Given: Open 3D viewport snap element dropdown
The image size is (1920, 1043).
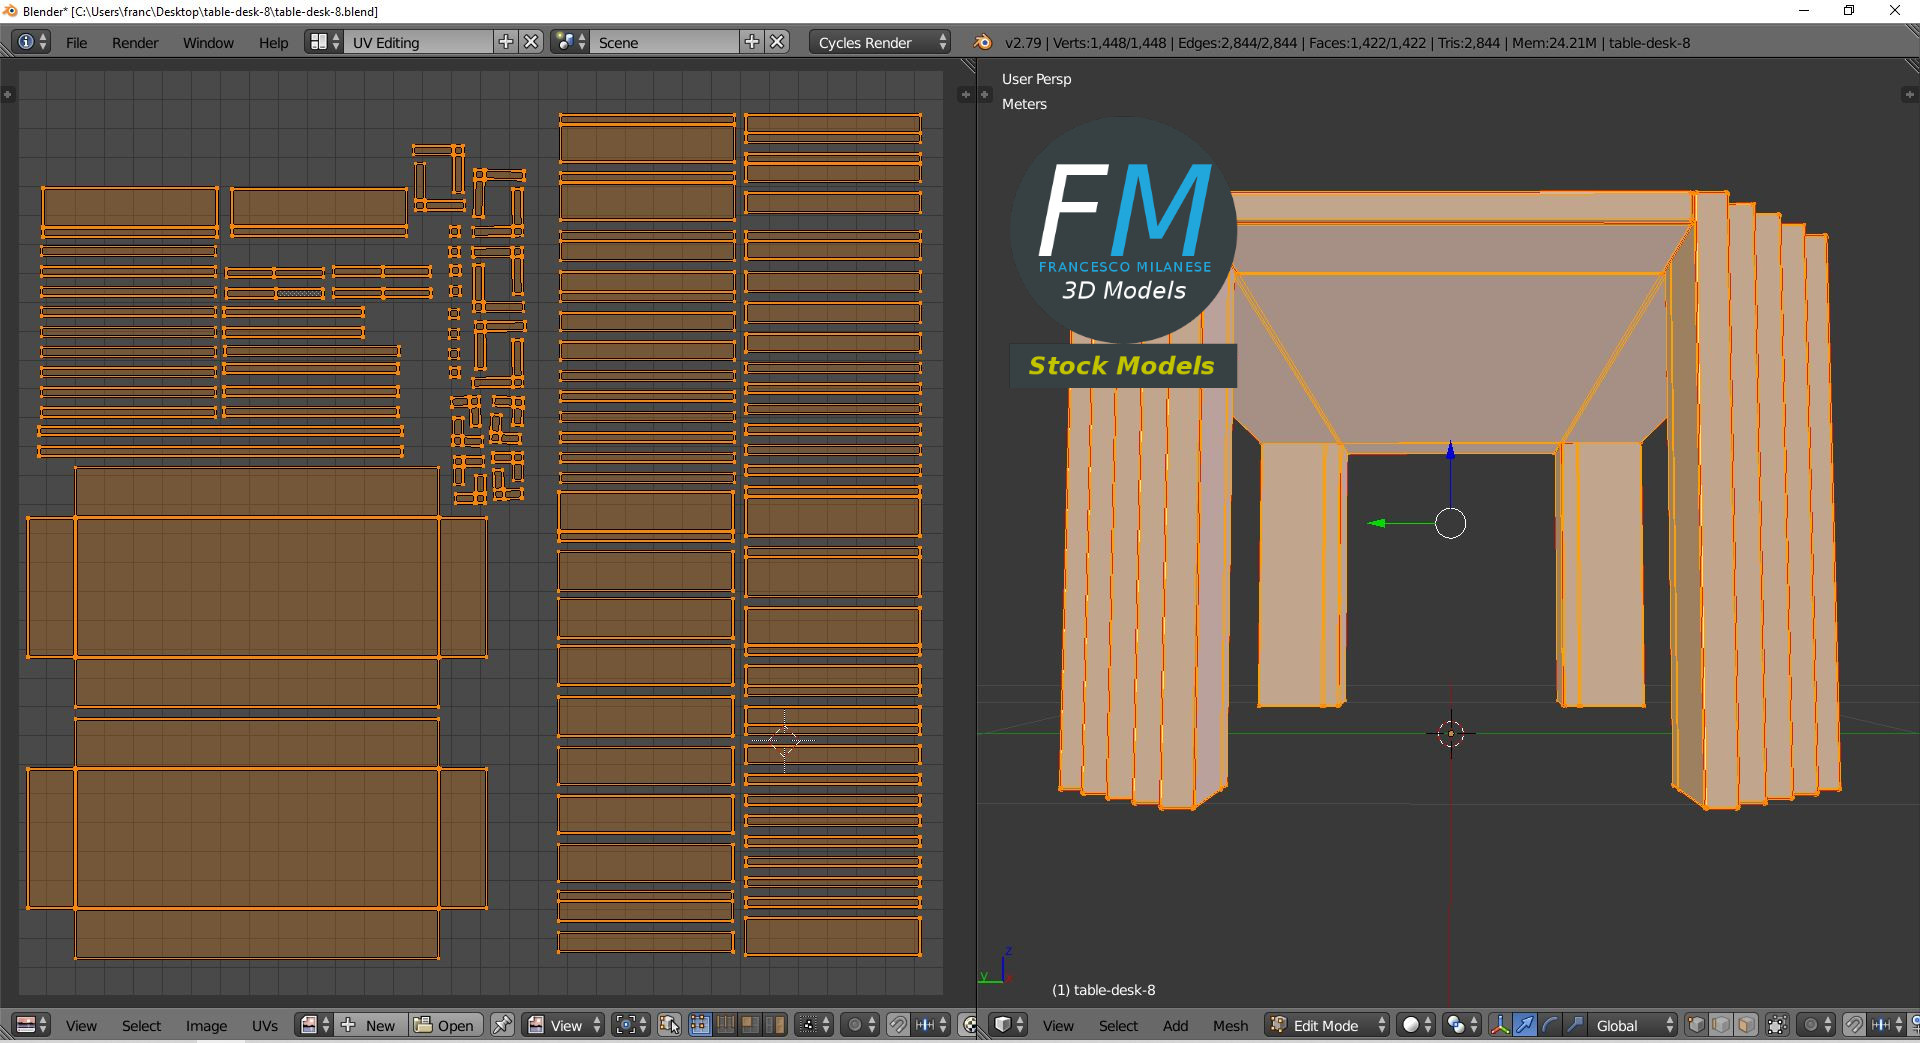Looking at the screenshot, I should click(1887, 1025).
